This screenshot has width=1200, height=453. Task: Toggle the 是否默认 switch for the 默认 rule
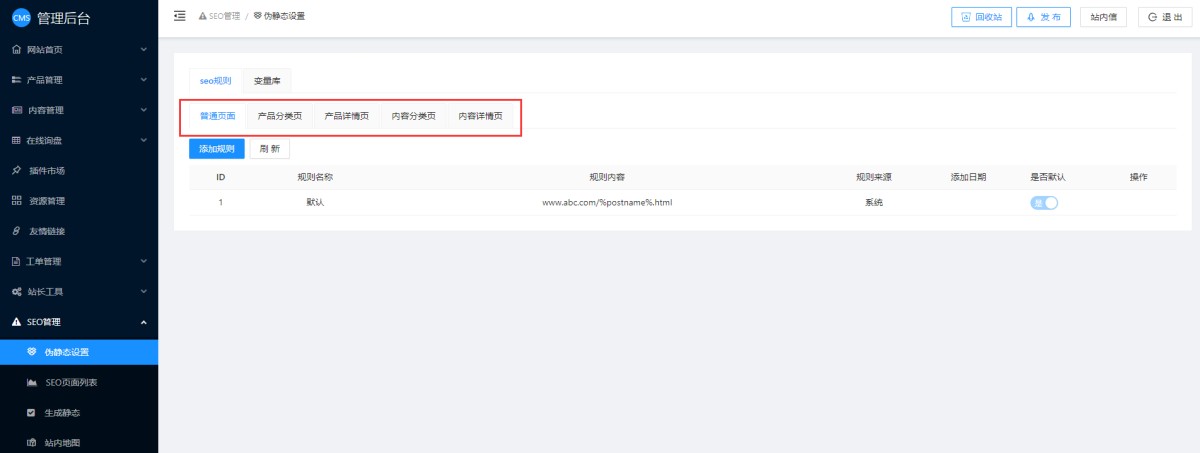[x=1044, y=202]
